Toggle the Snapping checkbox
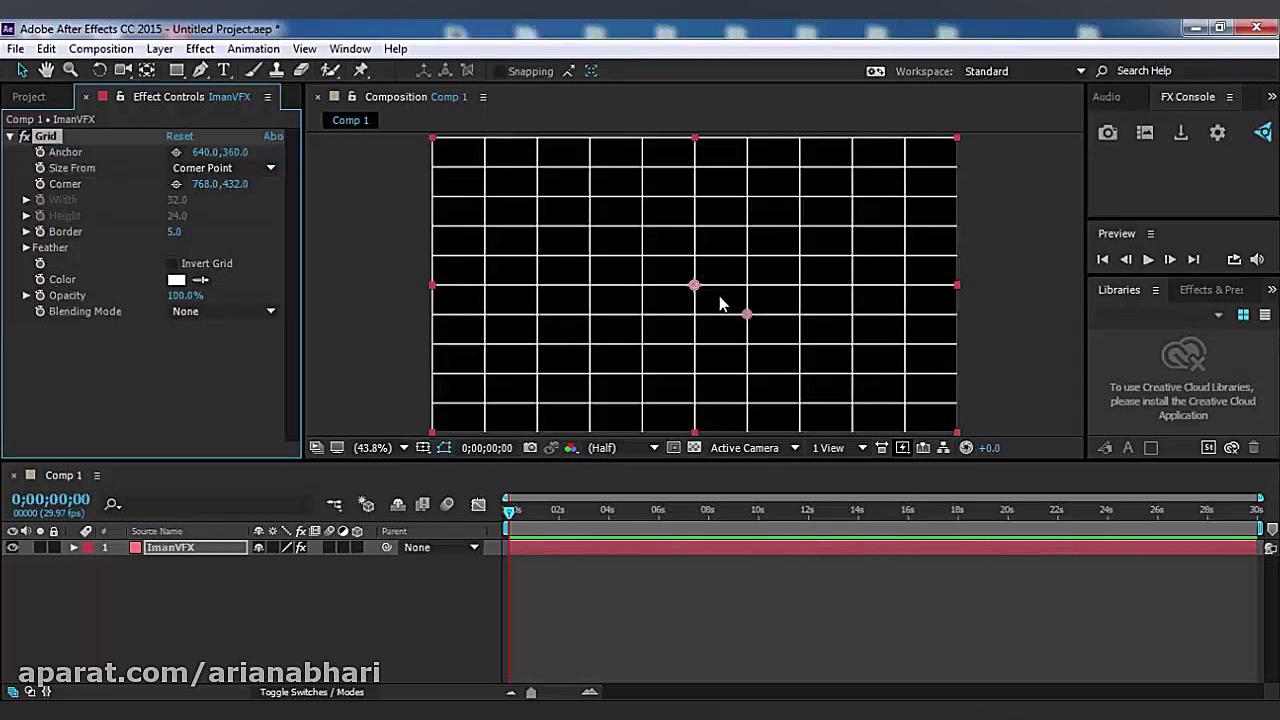Screen dimensions: 1280x720 498,71
